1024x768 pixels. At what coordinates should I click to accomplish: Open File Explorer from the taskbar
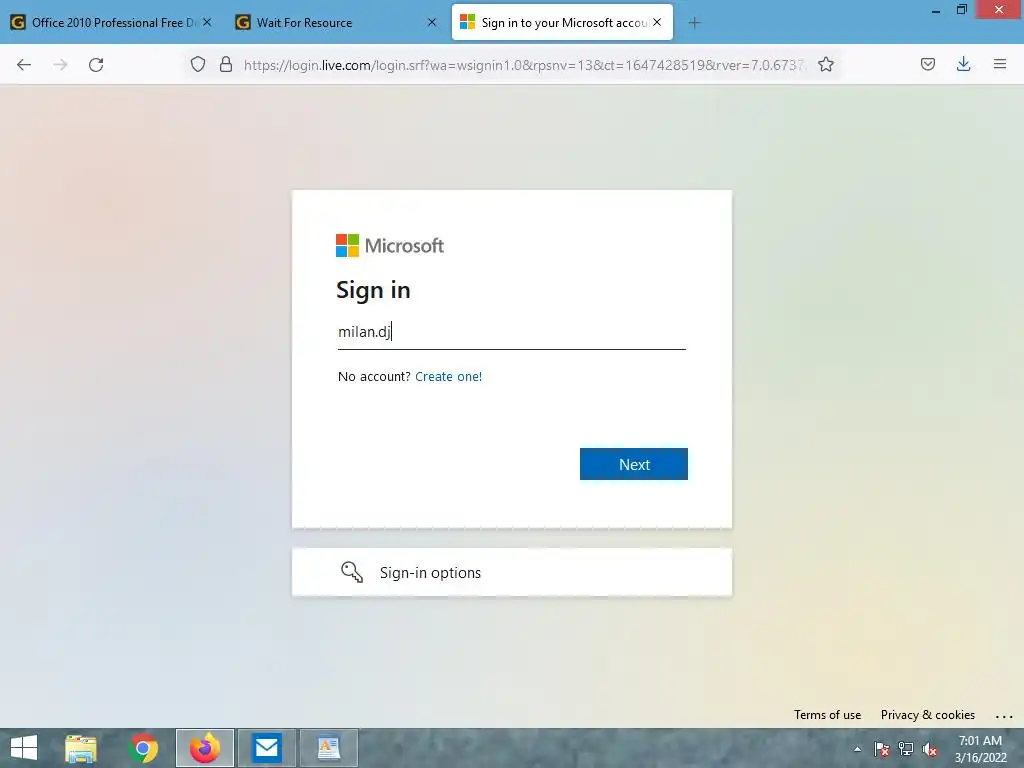point(81,748)
